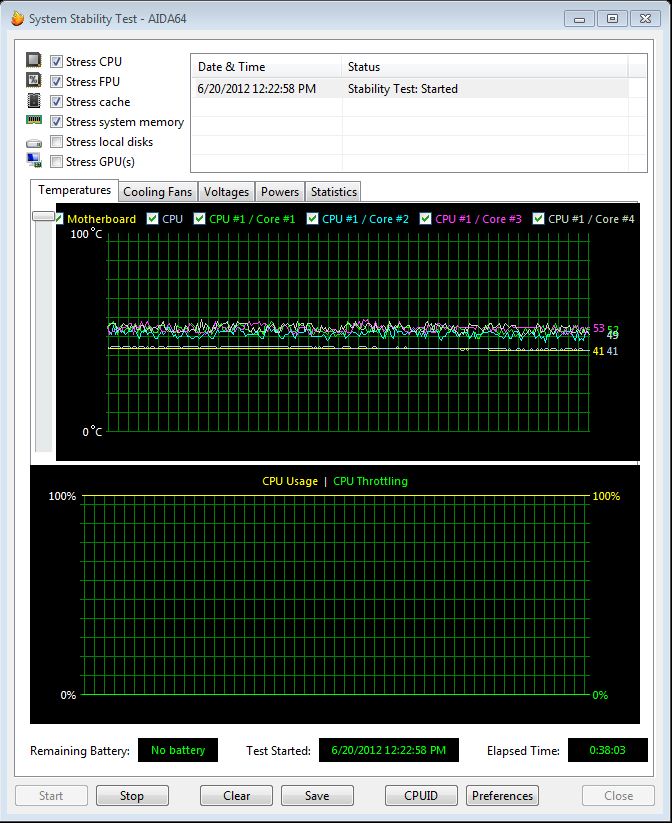
Task: Uncheck the Stress system memory checkbox
Action: click(x=57, y=122)
